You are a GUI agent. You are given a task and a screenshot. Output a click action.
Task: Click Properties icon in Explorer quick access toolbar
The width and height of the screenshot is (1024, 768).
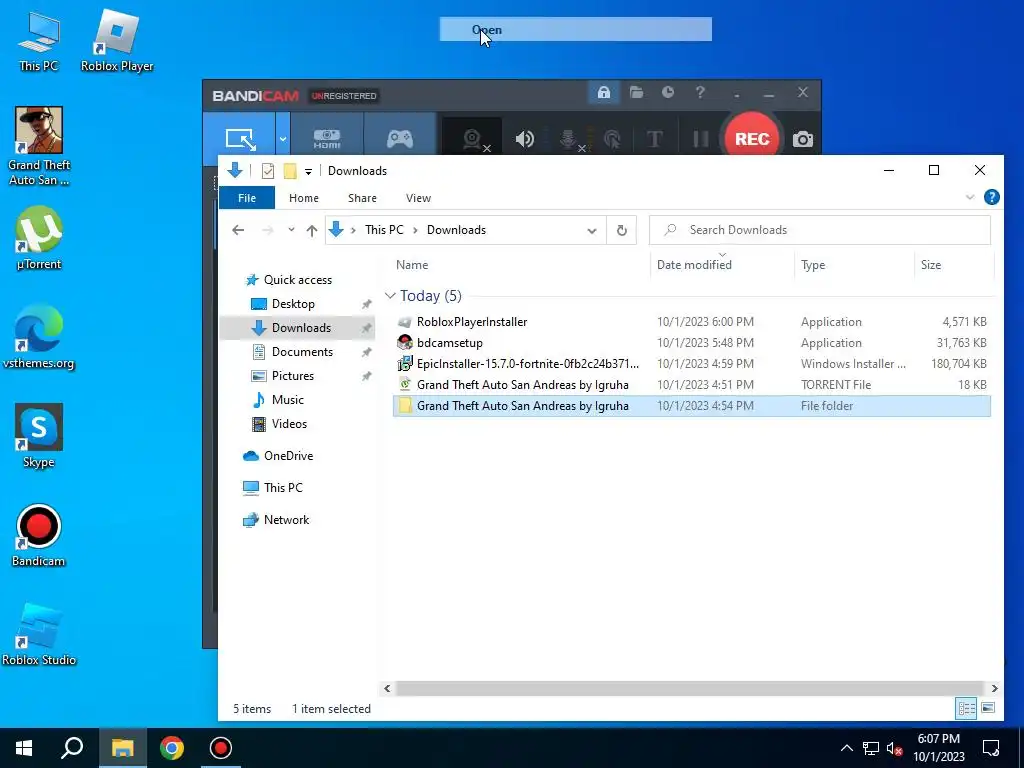point(268,171)
